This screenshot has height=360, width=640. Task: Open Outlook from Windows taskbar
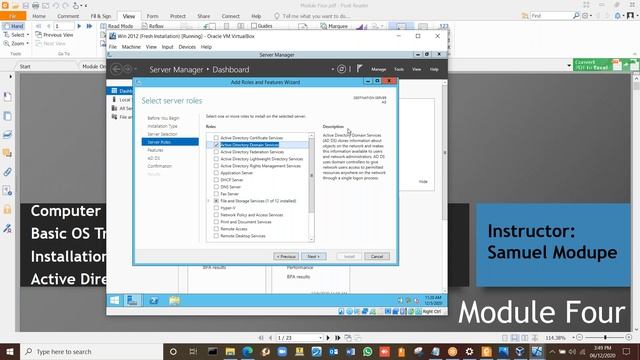pos(333,351)
